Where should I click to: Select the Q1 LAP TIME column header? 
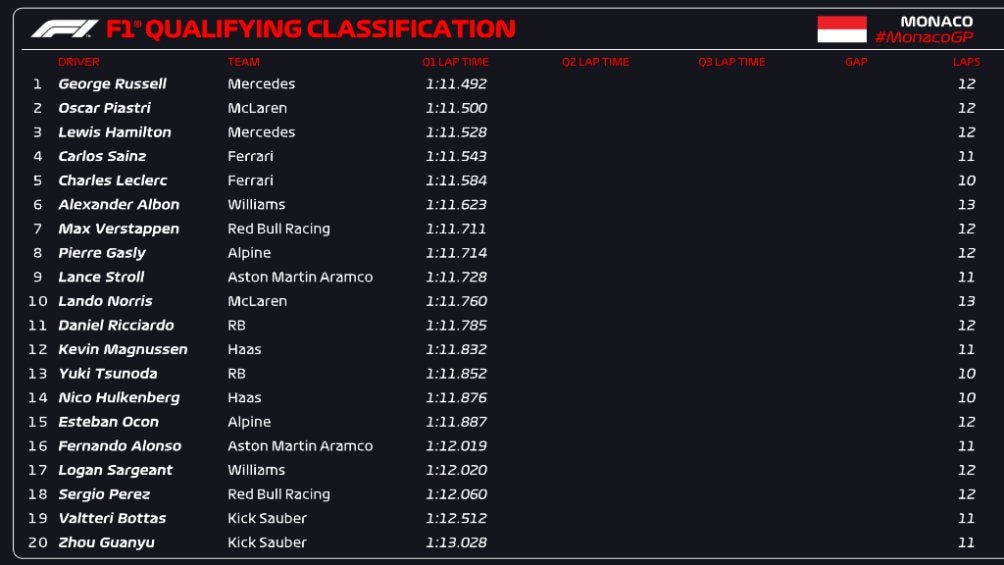point(455,62)
